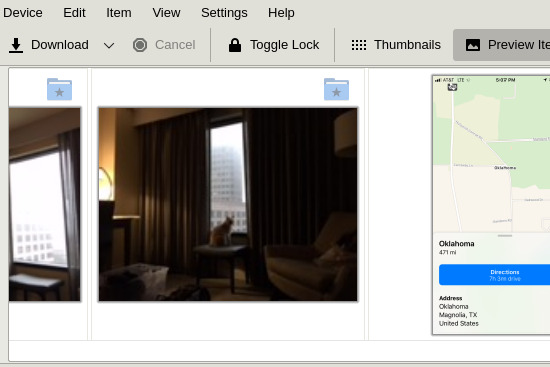The height and width of the screenshot is (367, 550).
Task: Click the 'United States' address text
Action: click(458, 323)
